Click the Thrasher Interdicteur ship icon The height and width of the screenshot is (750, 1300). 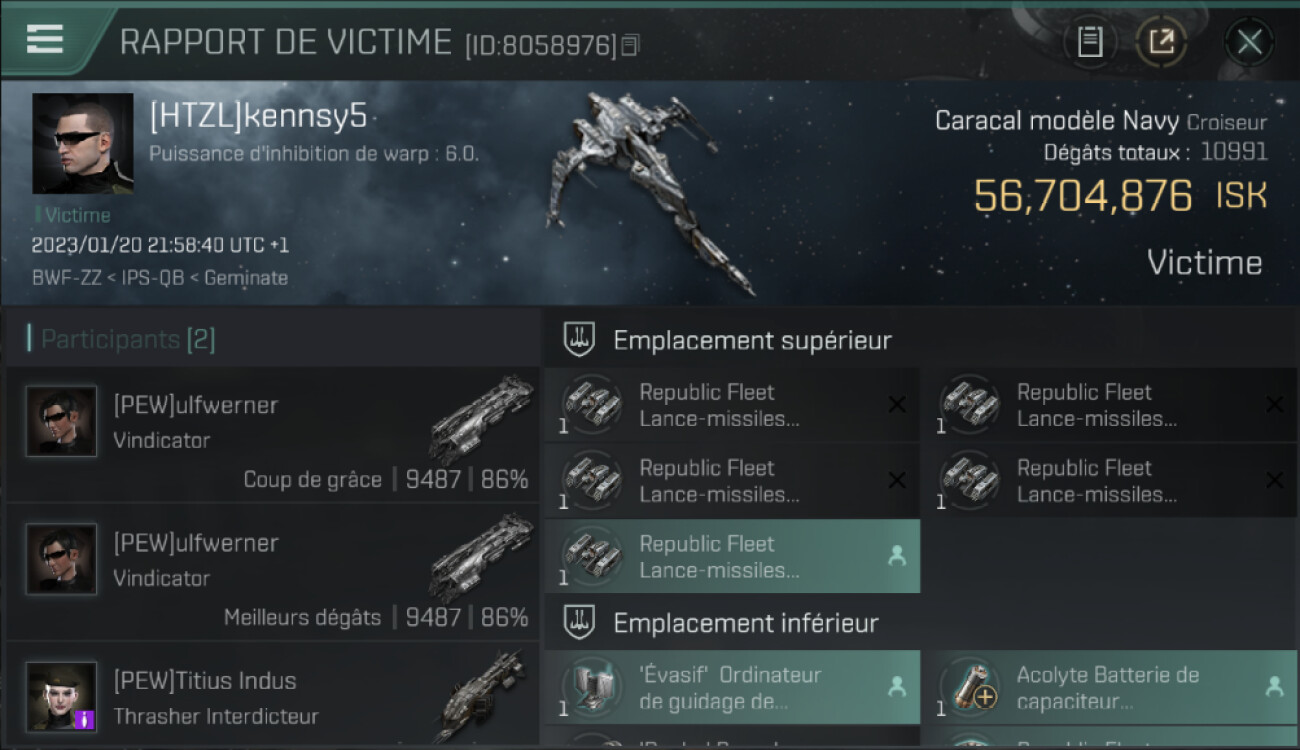(x=482, y=695)
